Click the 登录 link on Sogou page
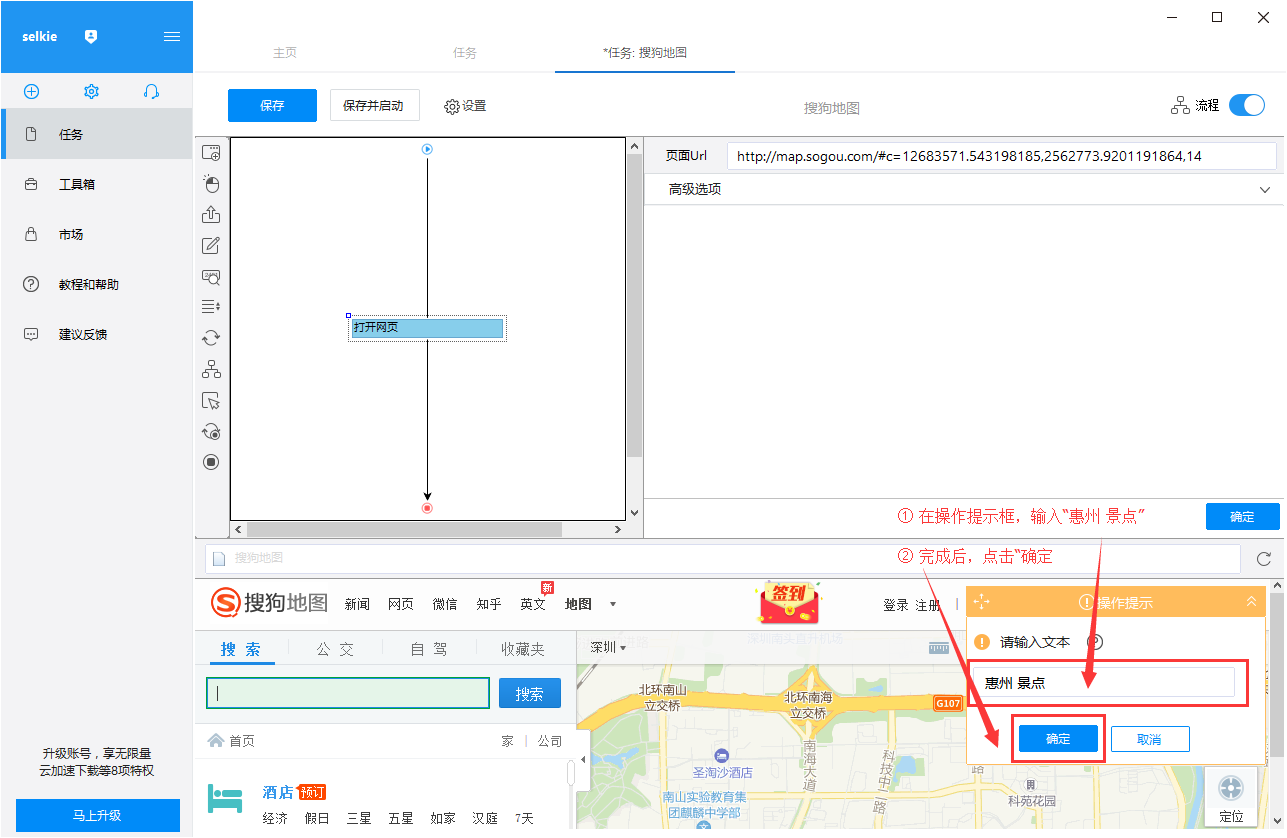1287x838 pixels. click(x=896, y=605)
